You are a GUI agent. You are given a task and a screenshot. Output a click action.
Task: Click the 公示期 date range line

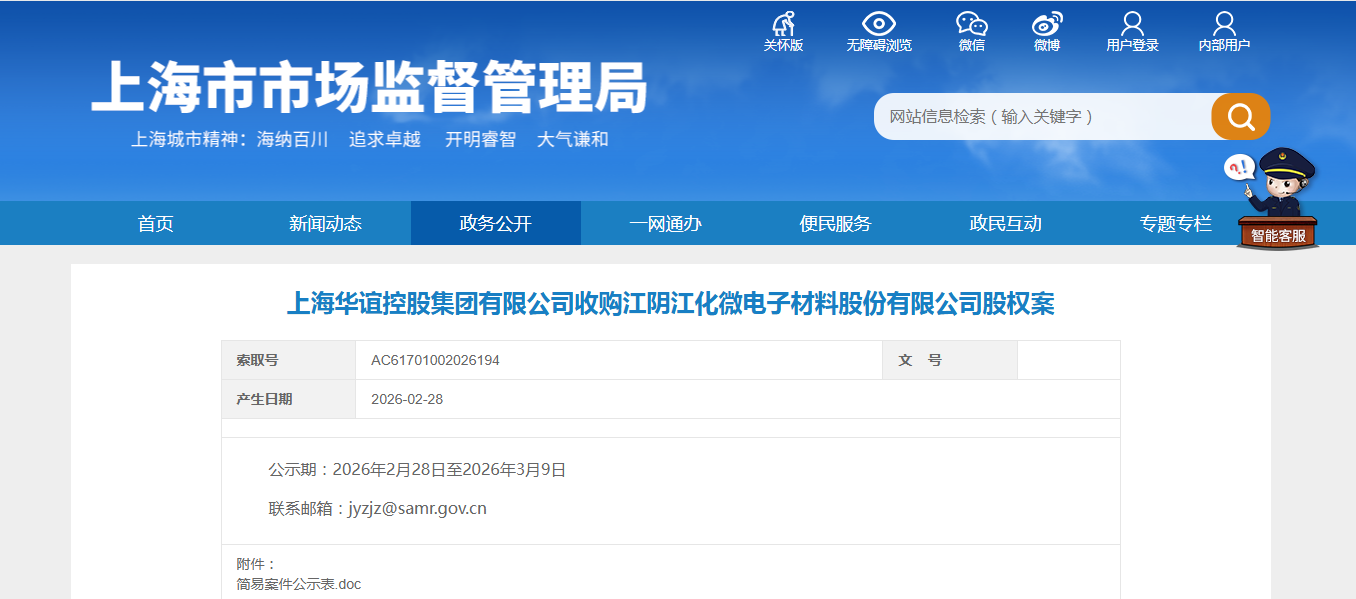[x=417, y=469]
